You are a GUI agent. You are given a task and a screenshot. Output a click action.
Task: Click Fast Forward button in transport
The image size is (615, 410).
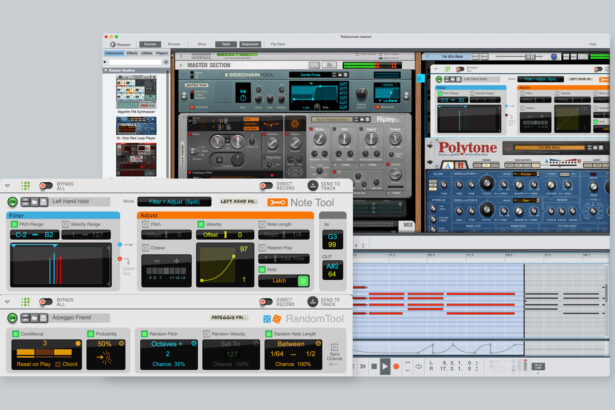pos(363,366)
